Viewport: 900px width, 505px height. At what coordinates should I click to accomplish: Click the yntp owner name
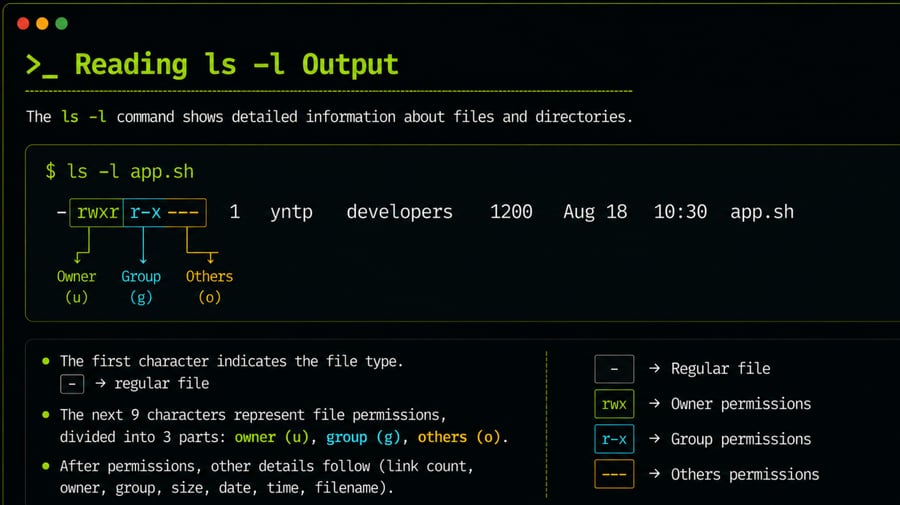292,212
